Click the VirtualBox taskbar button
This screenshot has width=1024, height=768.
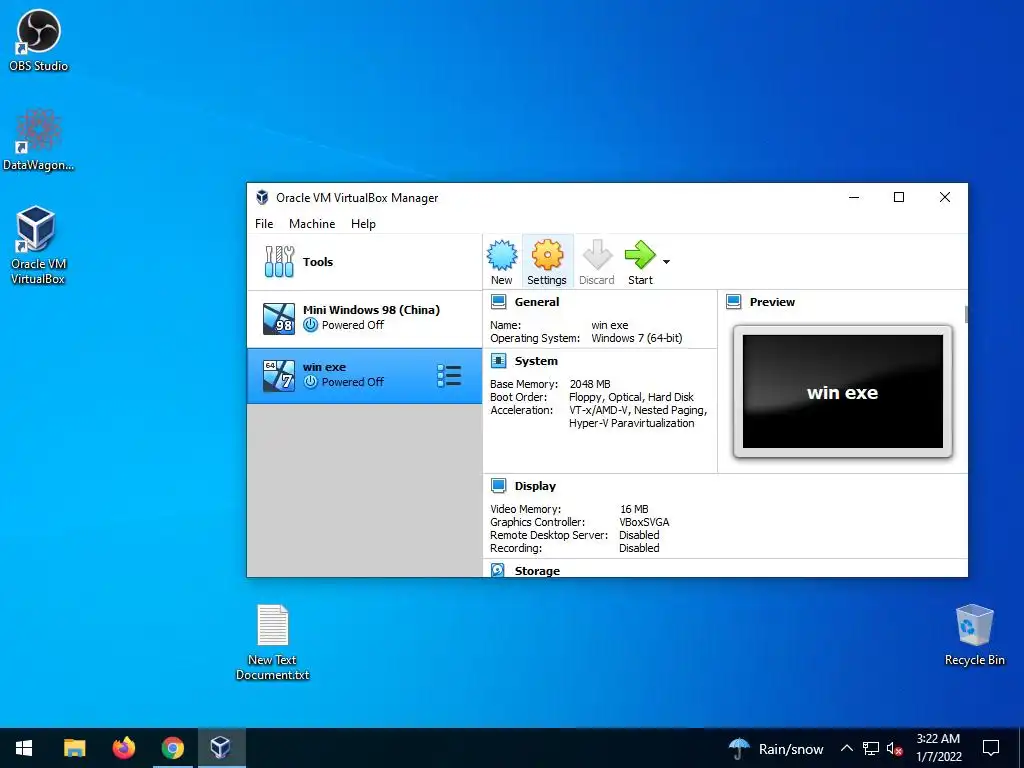tap(221, 748)
